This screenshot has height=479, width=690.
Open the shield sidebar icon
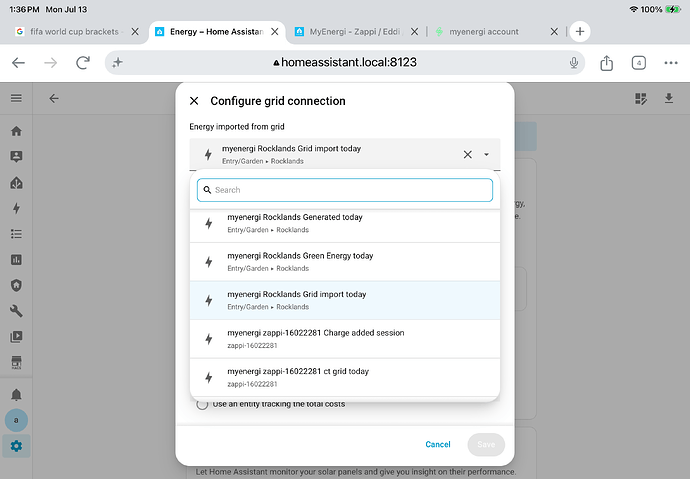pyautogui.click(x=16, y=285)
